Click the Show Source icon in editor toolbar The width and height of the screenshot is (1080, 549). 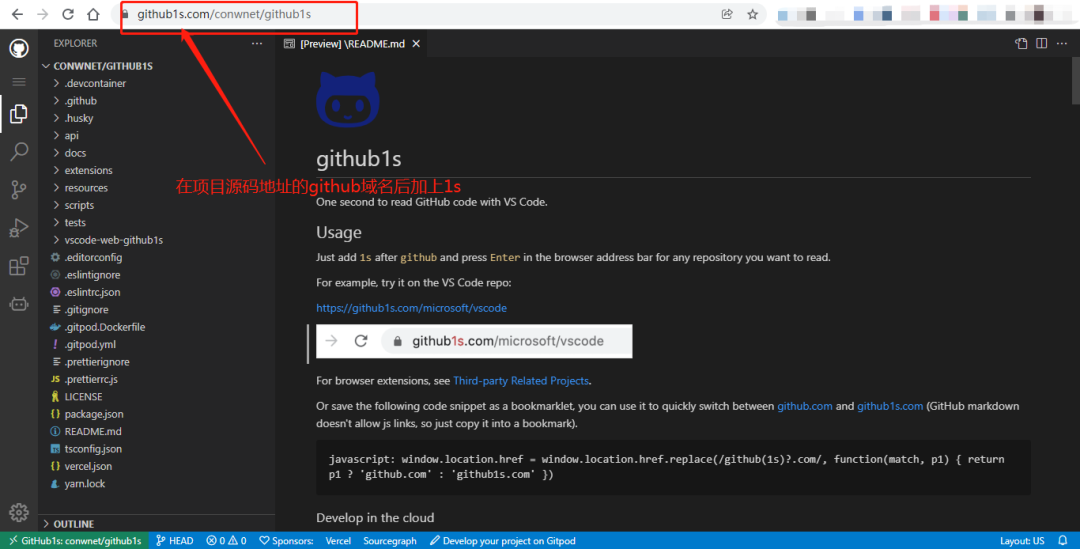pyautogui.click(x=1021, y=43)
